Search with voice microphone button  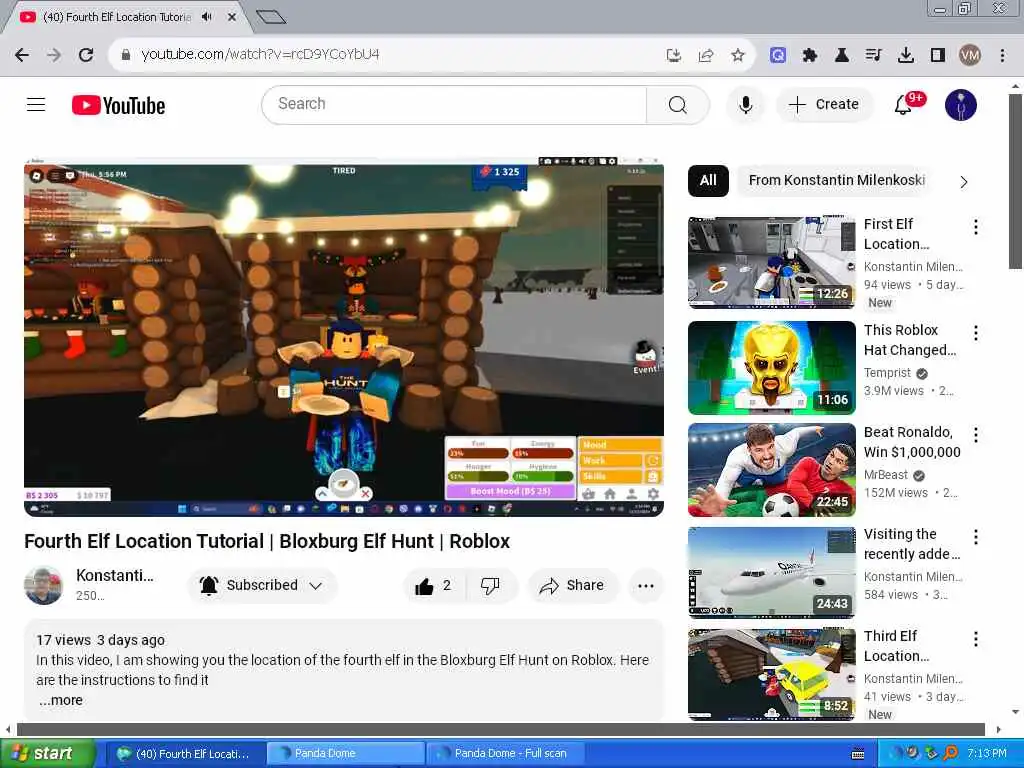(x=745, y=104)
